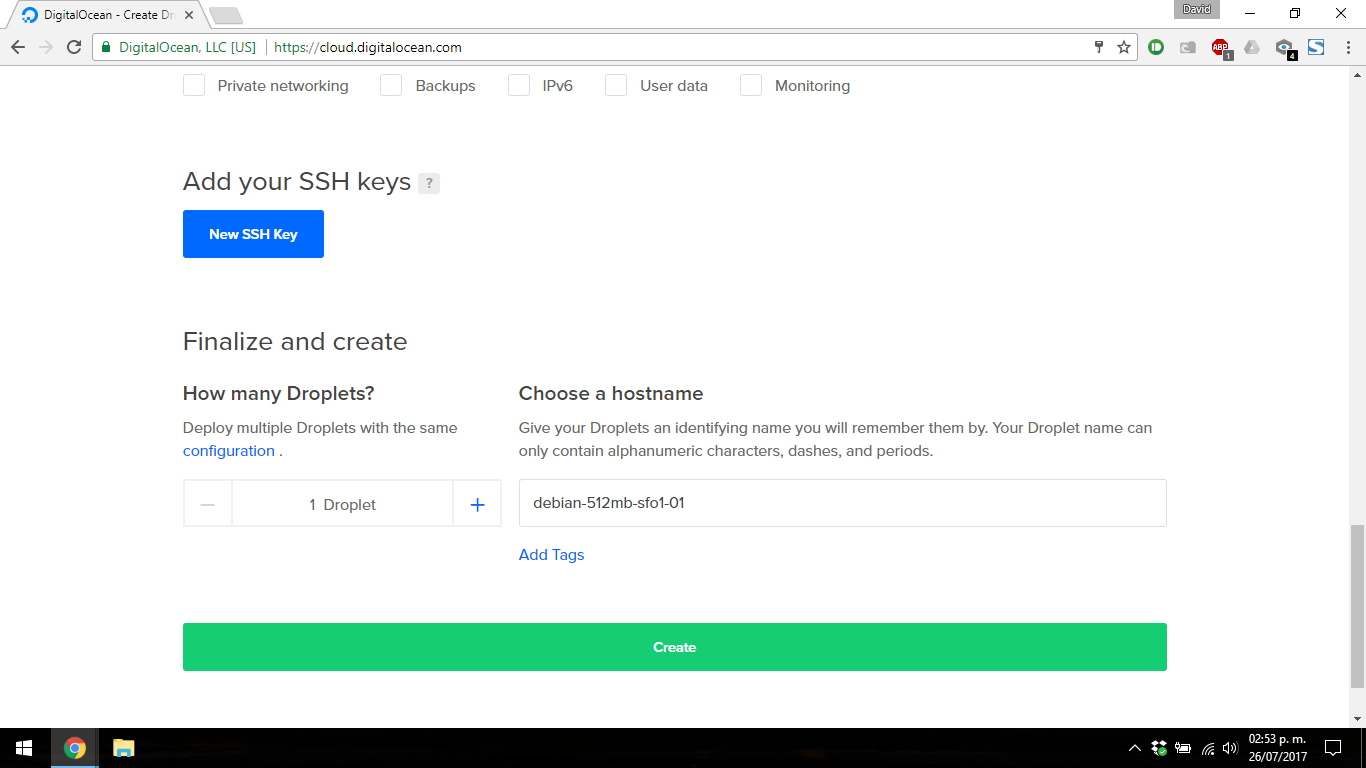
Task: Open the saved password key icon
Action: click(1099, 47)
